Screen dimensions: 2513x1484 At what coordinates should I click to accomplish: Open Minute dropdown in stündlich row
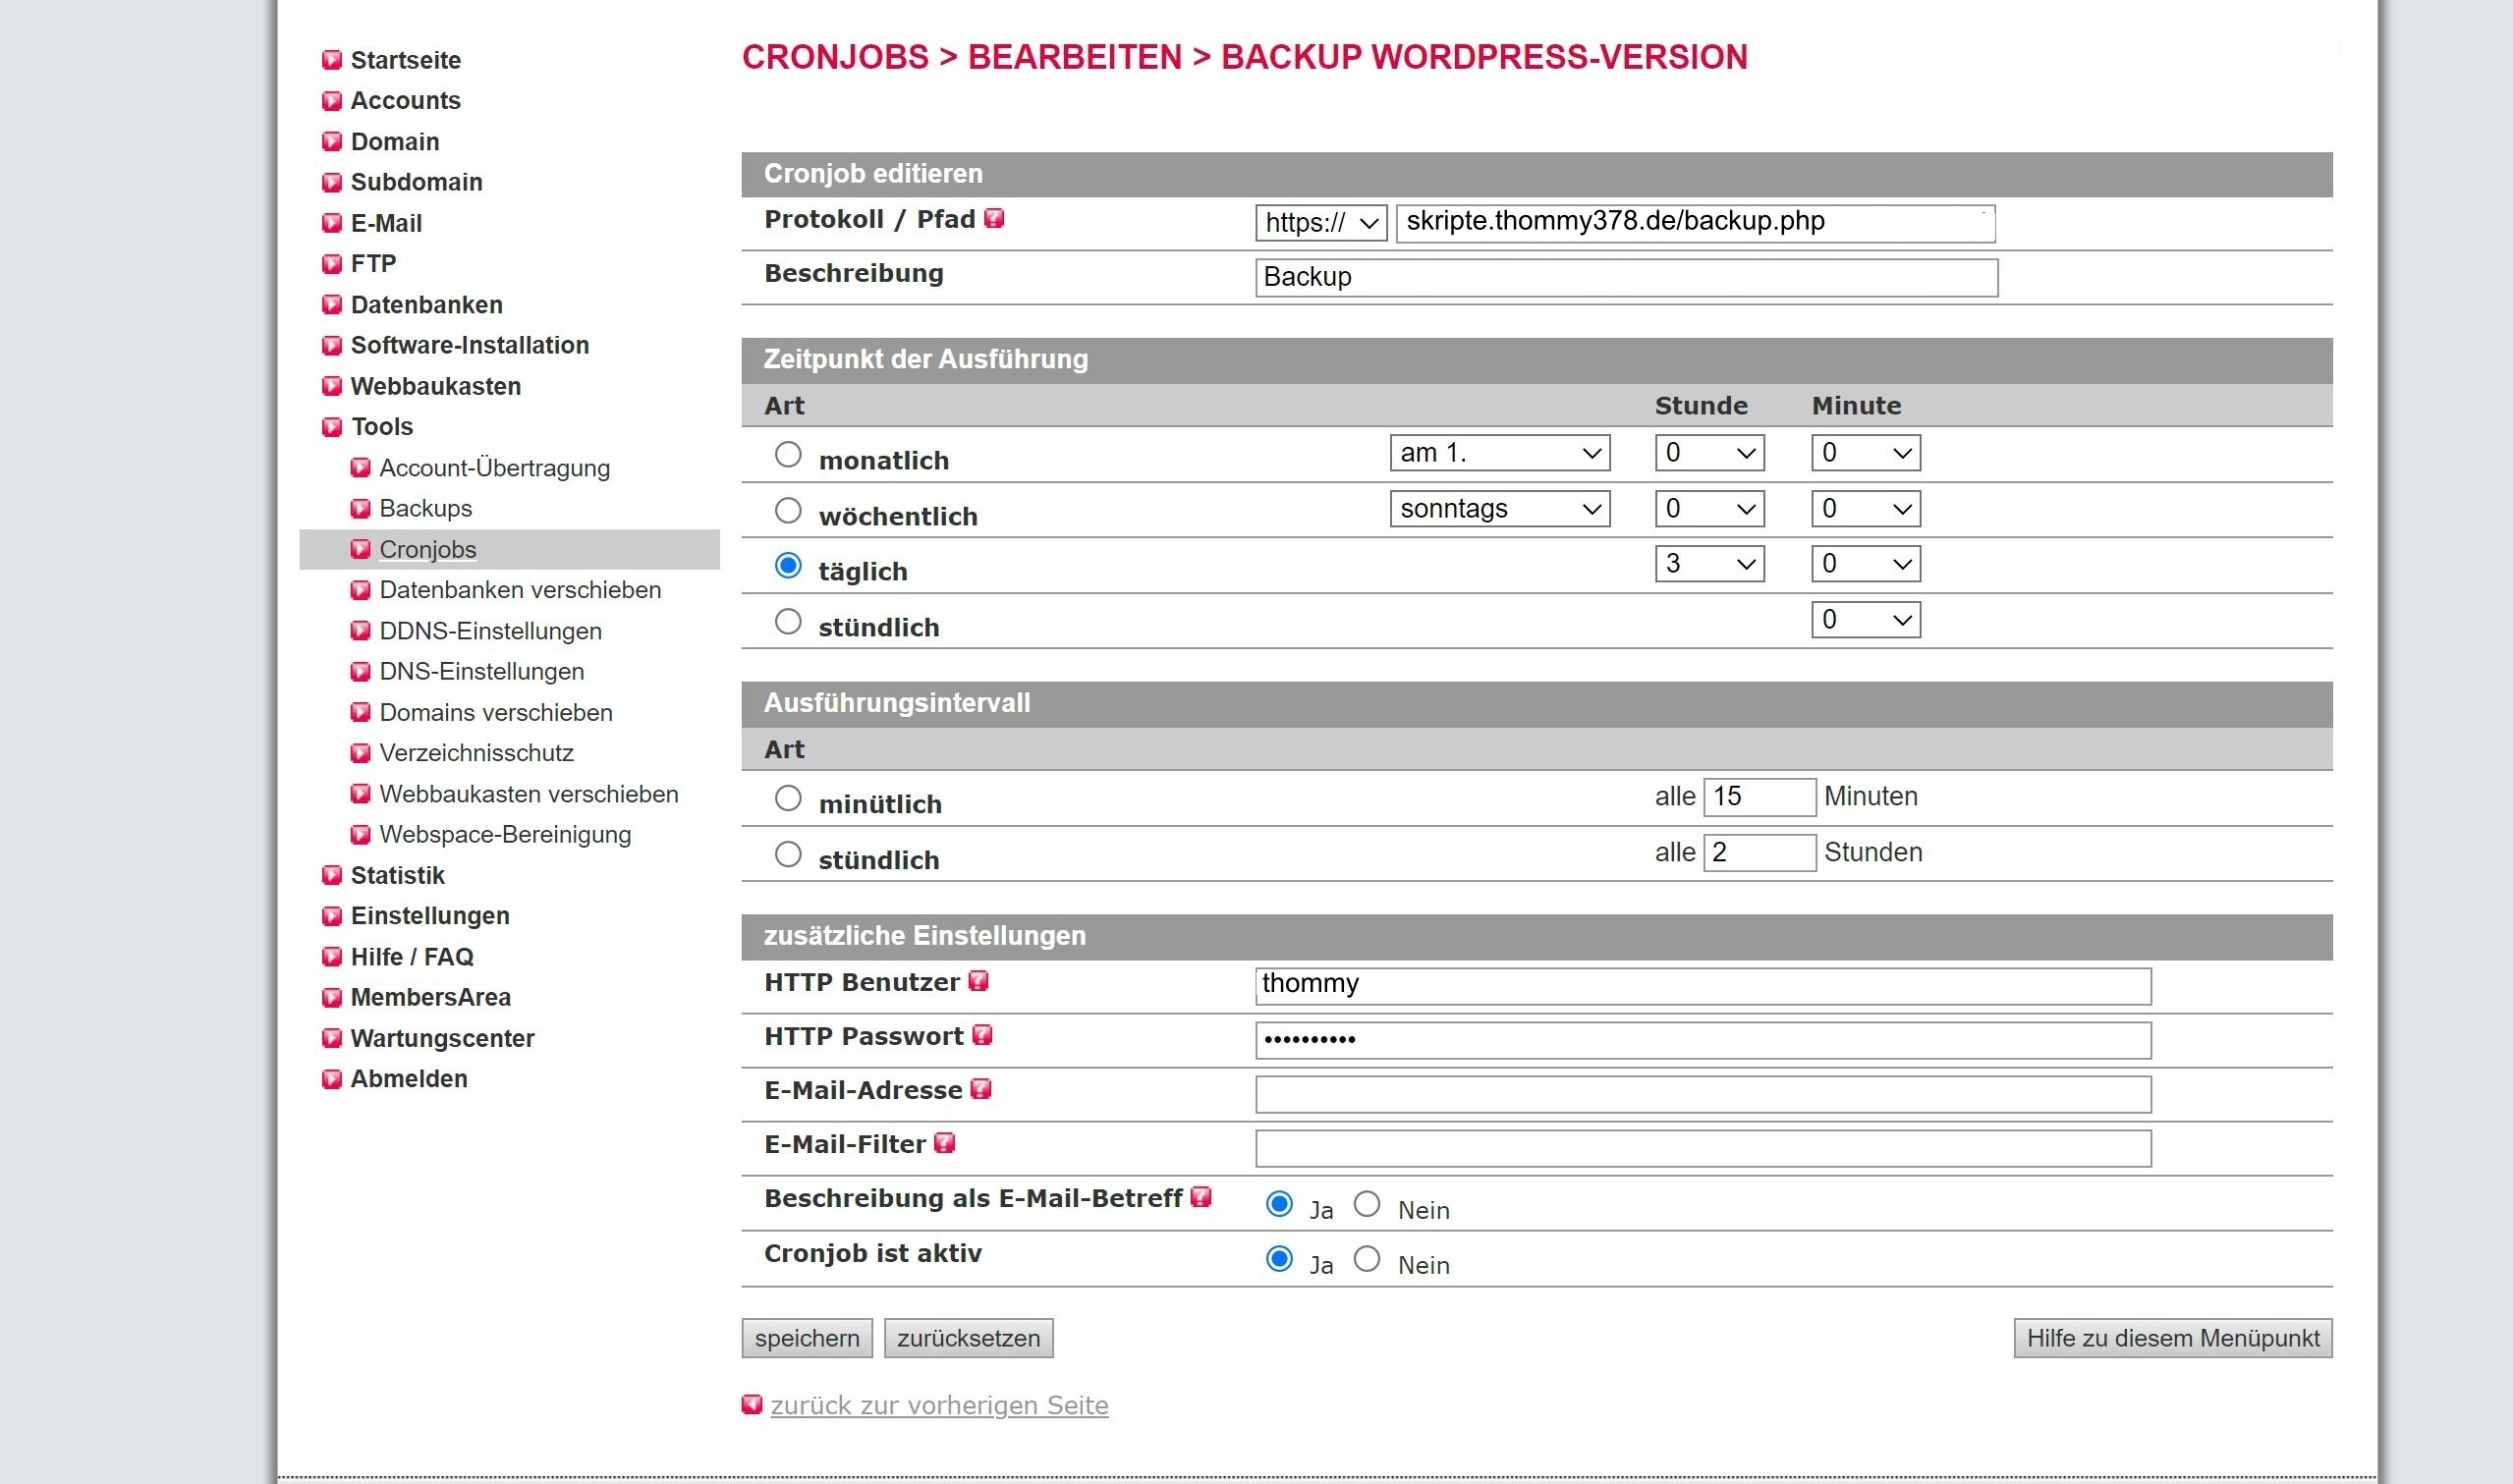pos(1866,620)
